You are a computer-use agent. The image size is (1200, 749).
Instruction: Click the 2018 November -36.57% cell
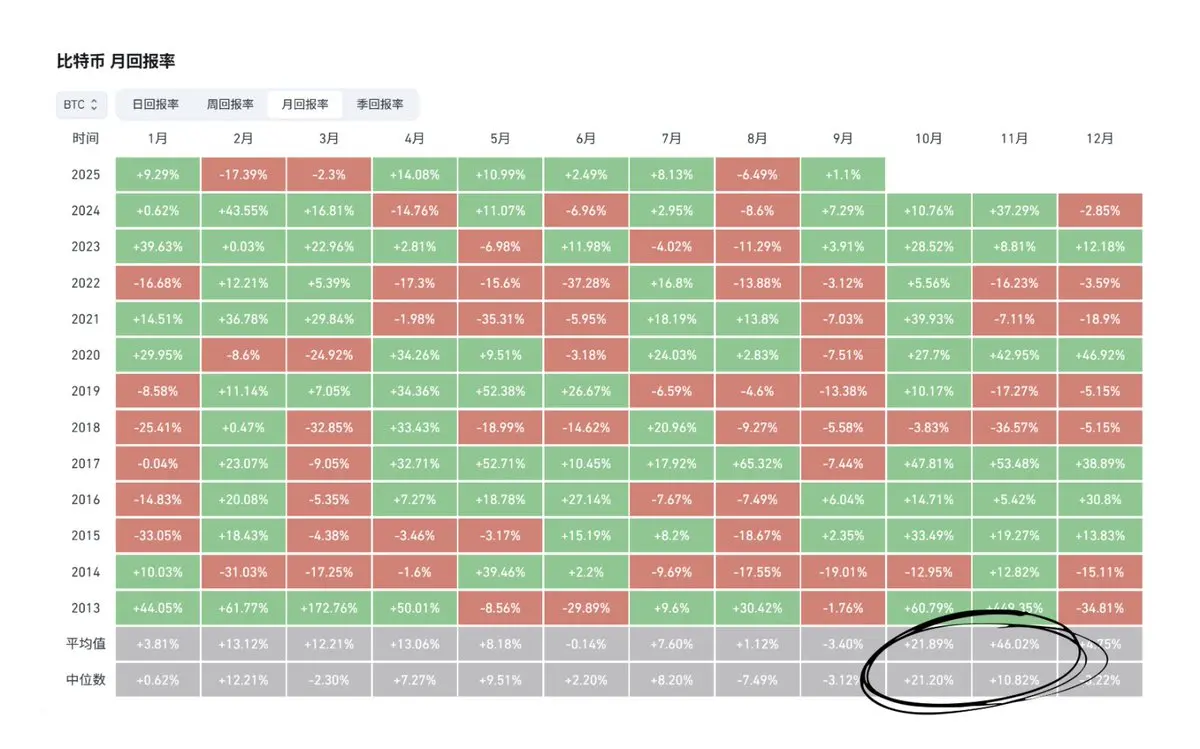click(1014, 428)
